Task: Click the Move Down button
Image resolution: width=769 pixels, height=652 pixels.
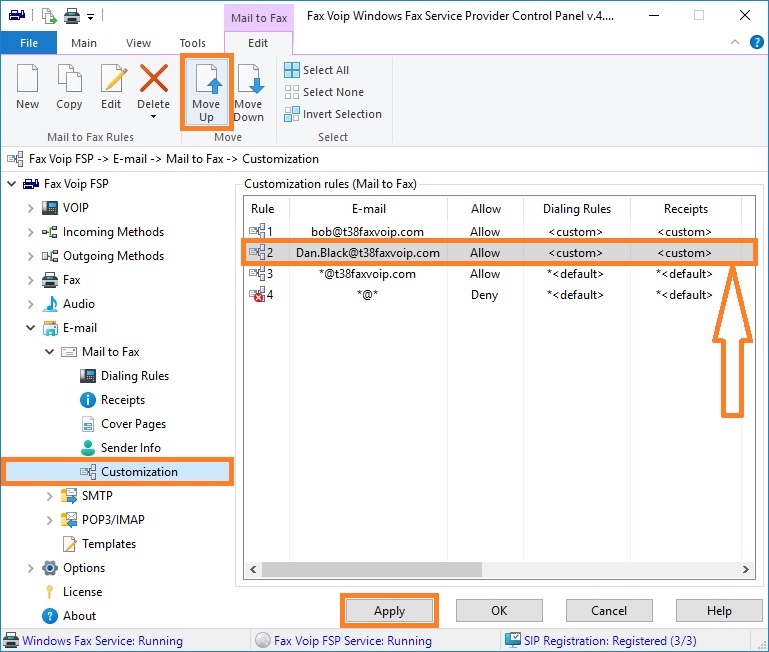Action: pos(249,91)
